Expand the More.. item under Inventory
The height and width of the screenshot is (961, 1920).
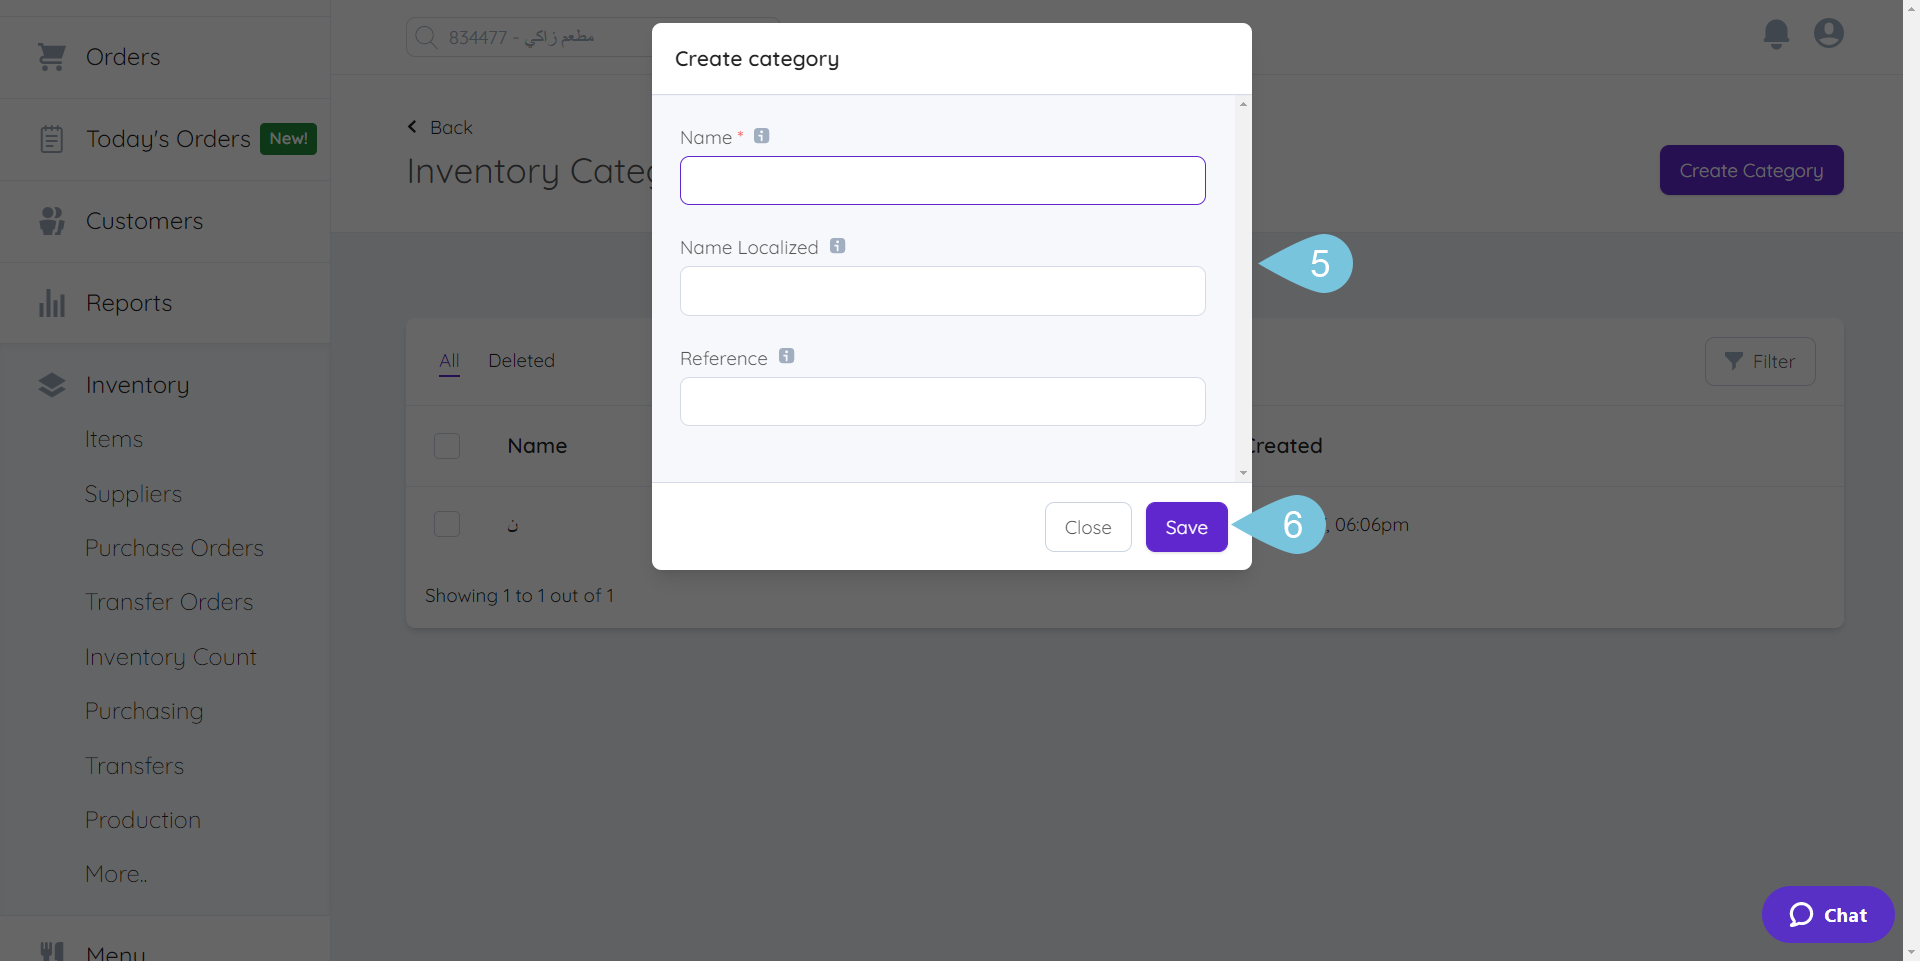115,873
